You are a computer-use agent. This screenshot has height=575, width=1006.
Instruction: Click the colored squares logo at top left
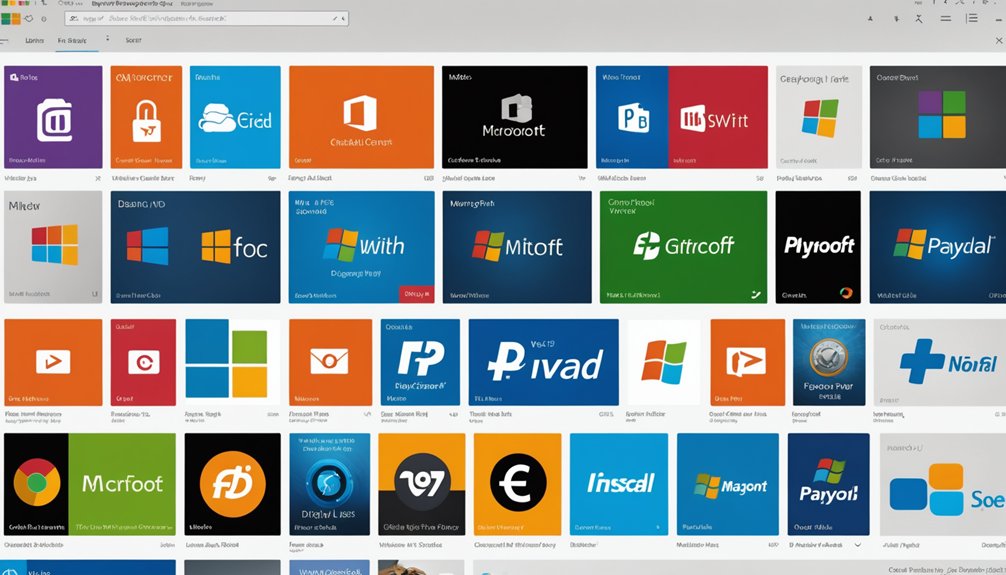[10, 19]
